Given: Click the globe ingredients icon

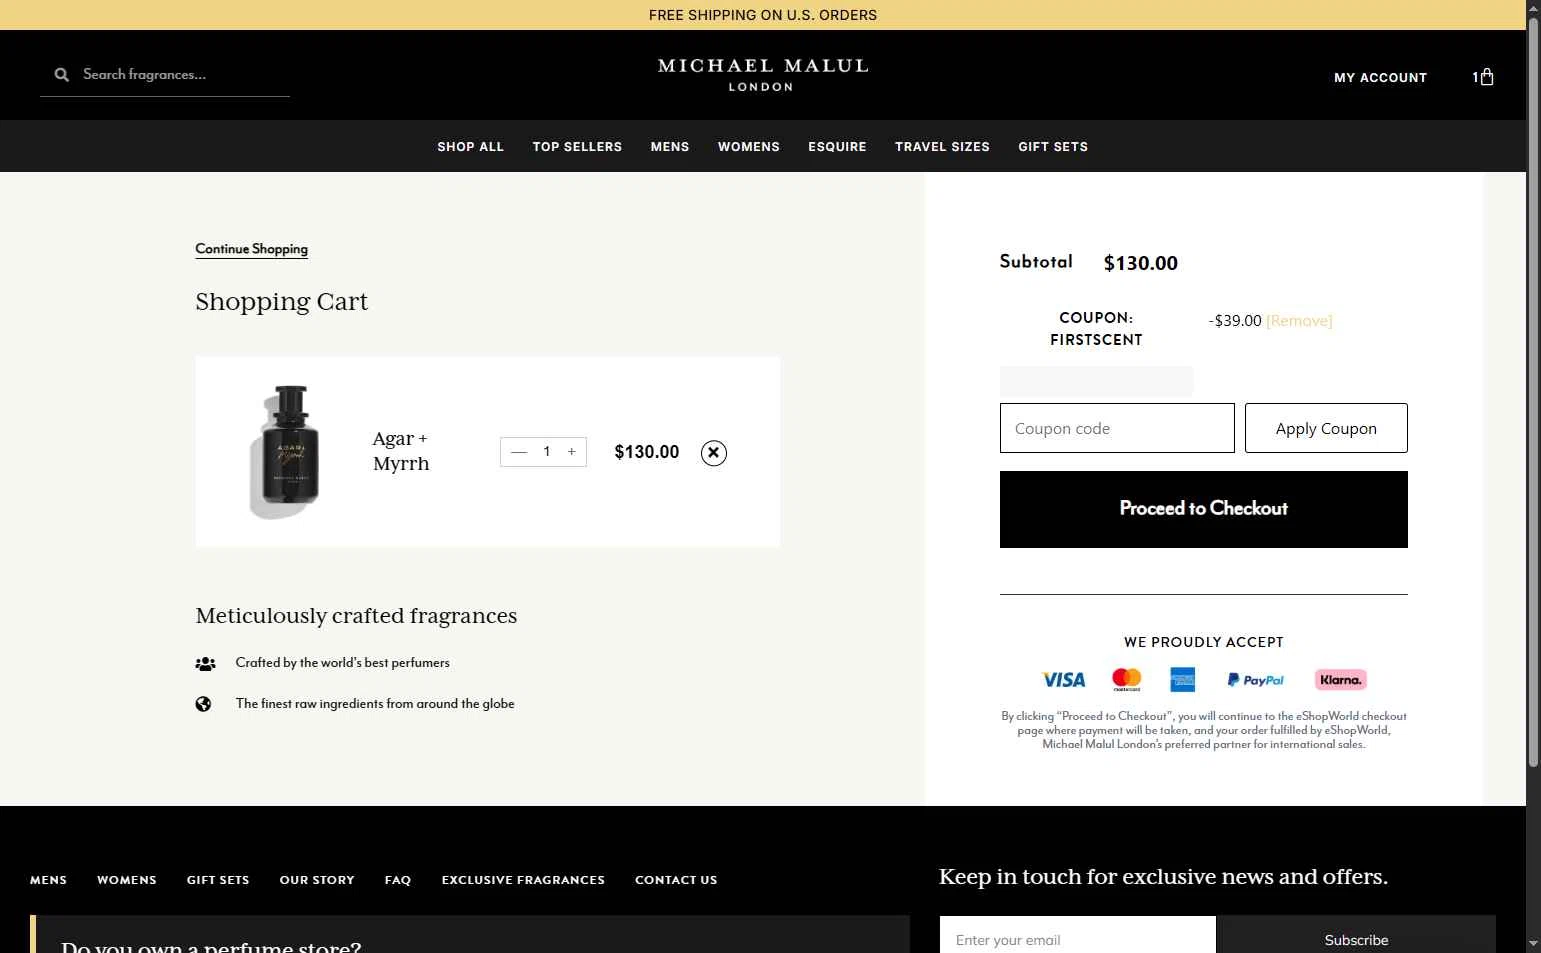Looking at the screenshot, I should (203, 704).
